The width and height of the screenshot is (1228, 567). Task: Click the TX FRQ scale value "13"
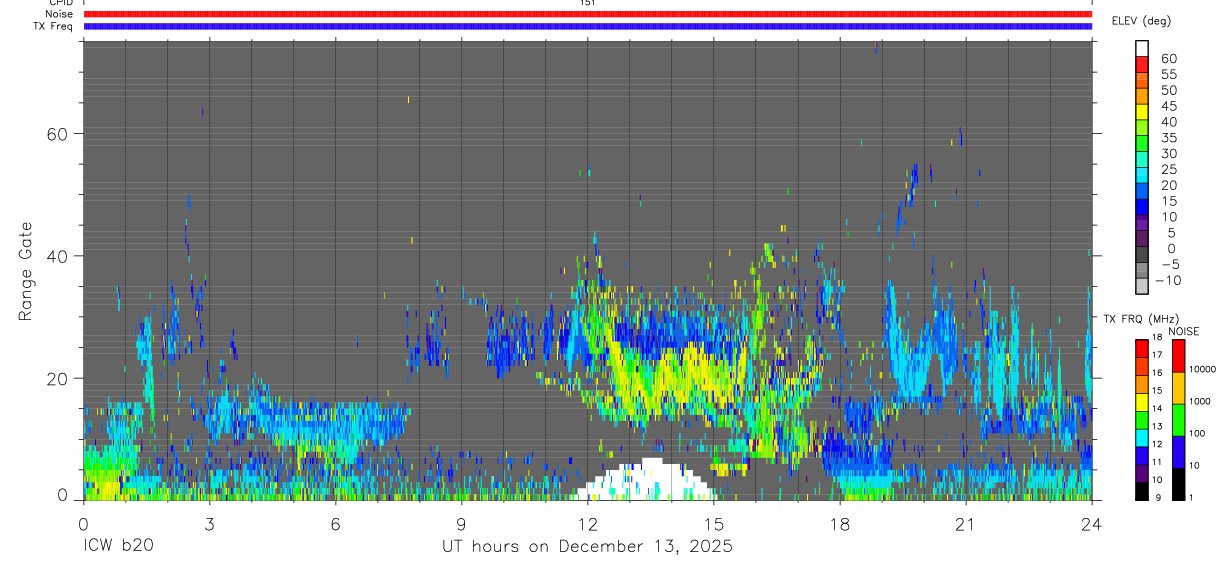pyautogui.click(x=1158, y=426)
